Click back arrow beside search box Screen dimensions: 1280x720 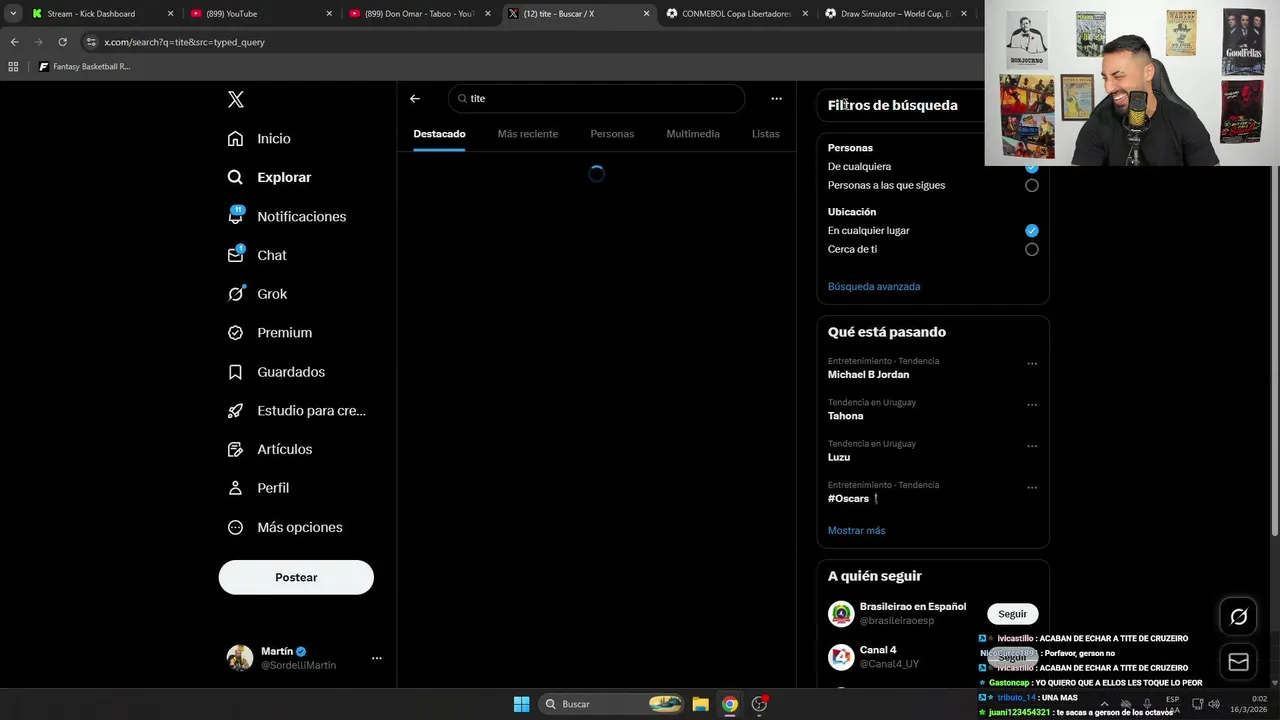[415, 98]
